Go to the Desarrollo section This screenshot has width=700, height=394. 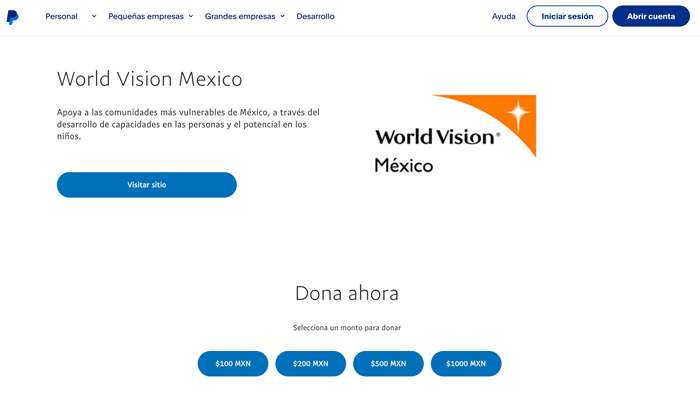coord(315,17)
